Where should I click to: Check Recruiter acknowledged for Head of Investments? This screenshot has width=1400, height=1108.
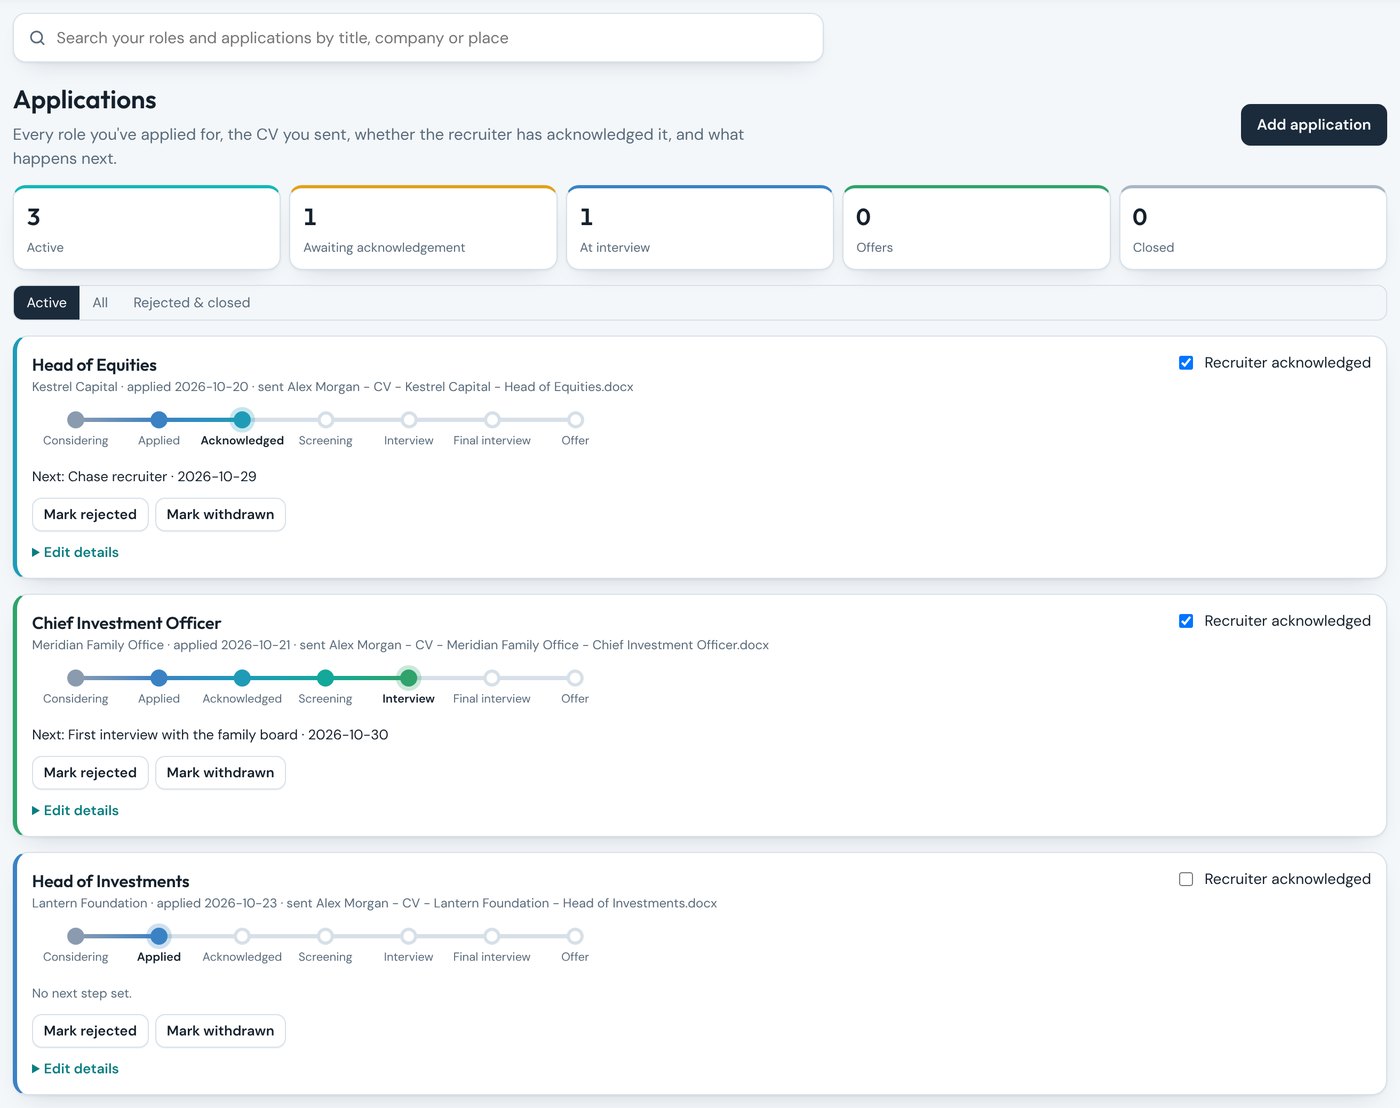click(1186, 879)
